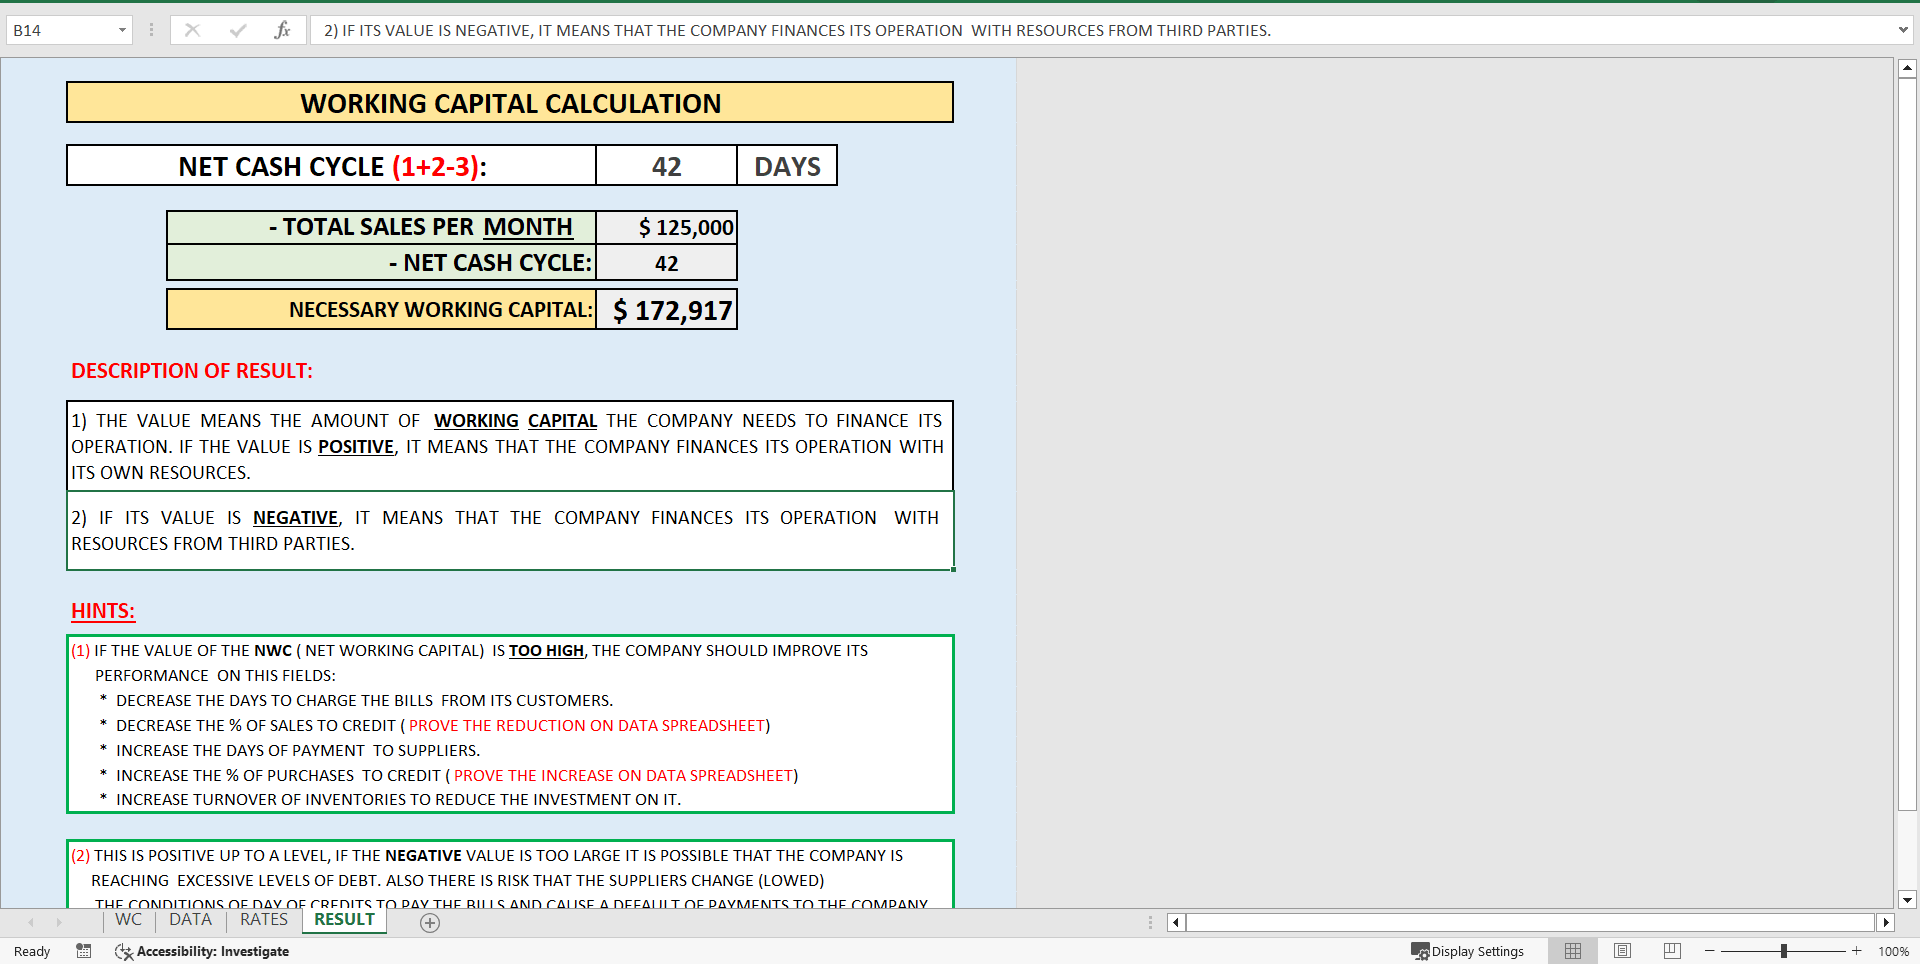Viewport: 1920px width, 966px height.
Task: Select Normal view in the status bar
Action: [x=1573, y=951]
